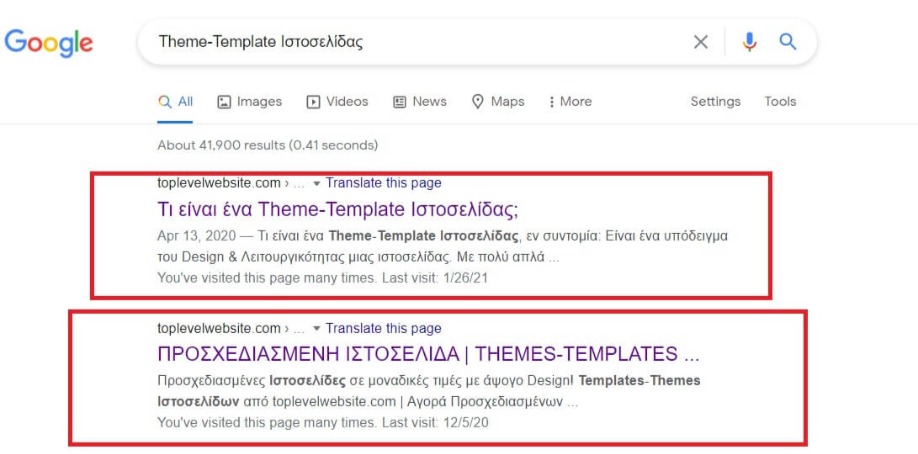Screen dimensions: 918x454
Task: Open the News results tab
Action: 420,102
